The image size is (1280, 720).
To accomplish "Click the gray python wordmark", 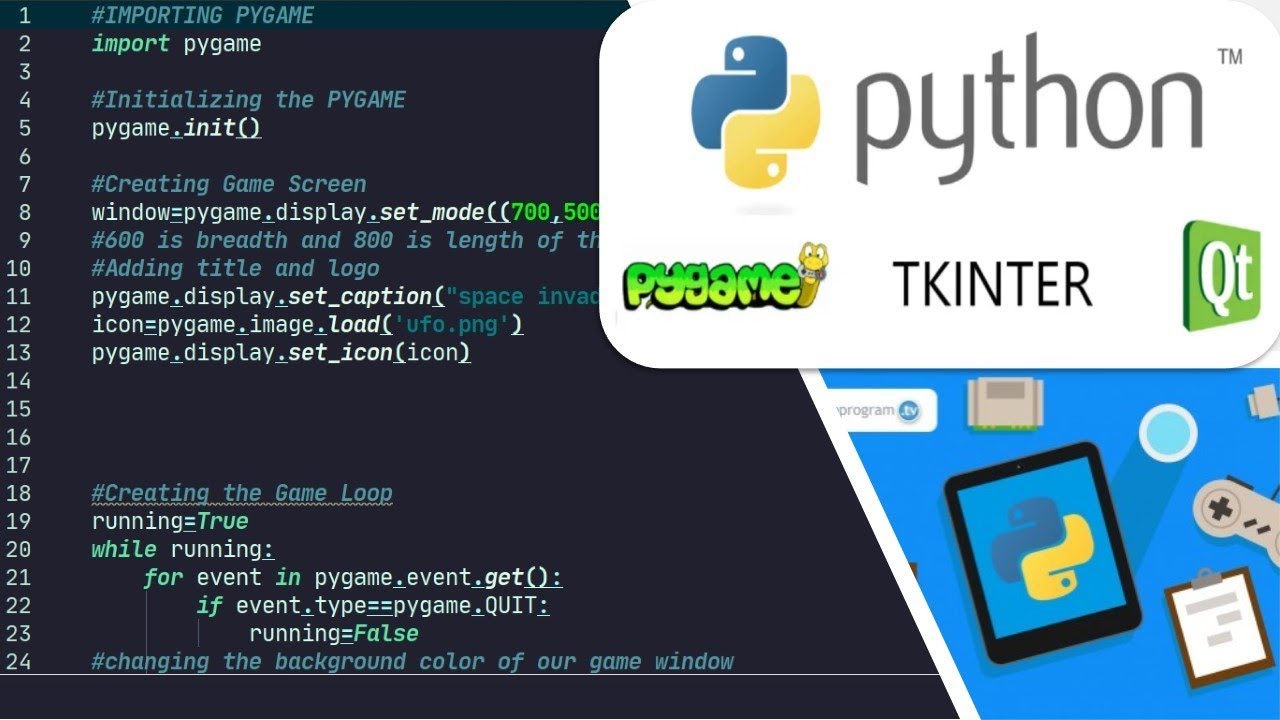I will (x=1030, y=110).
